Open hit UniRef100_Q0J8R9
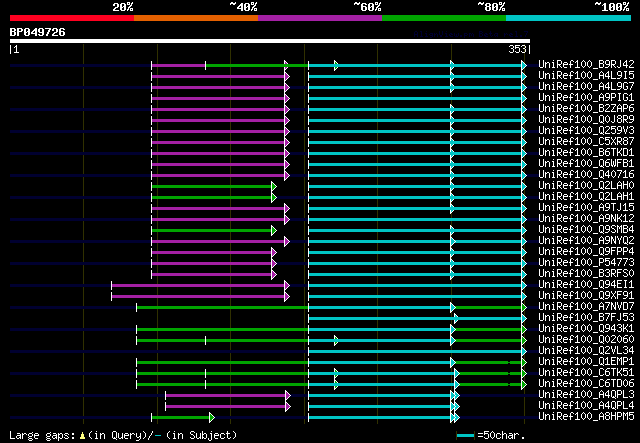Image resolution: width=640 pixels, height=443 pixels. point(586,119)
